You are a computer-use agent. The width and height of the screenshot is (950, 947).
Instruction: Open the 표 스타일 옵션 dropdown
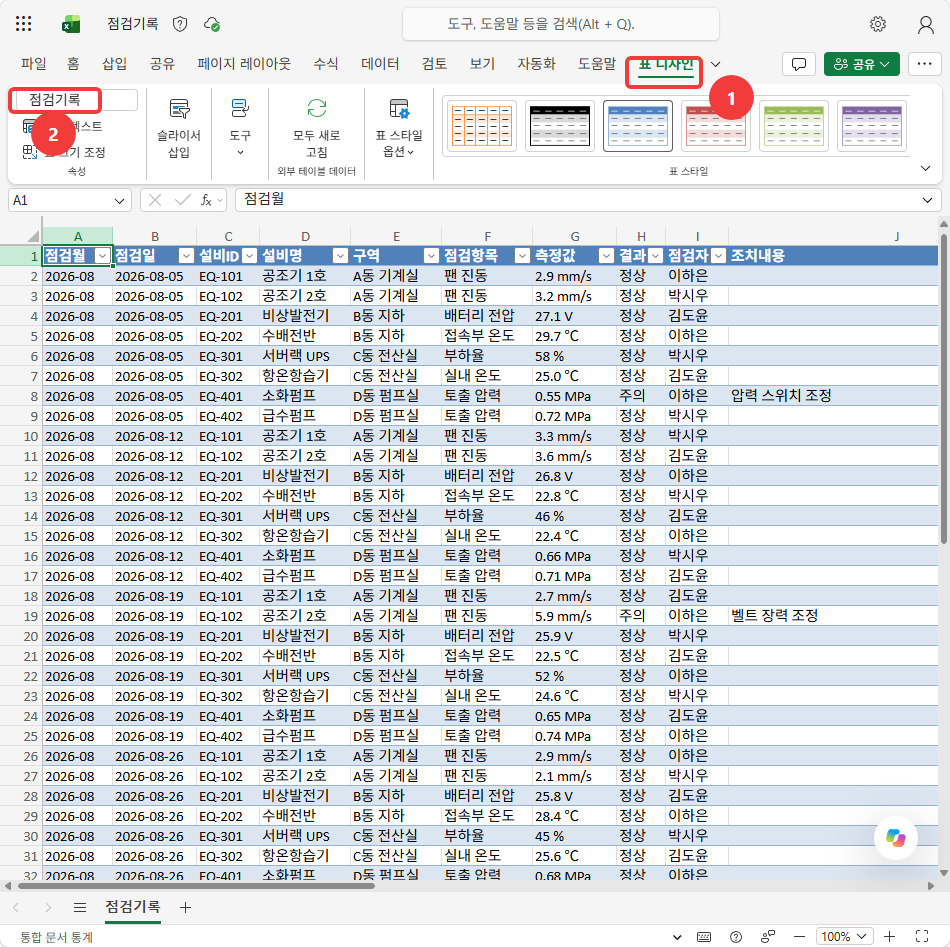(399, 128)
